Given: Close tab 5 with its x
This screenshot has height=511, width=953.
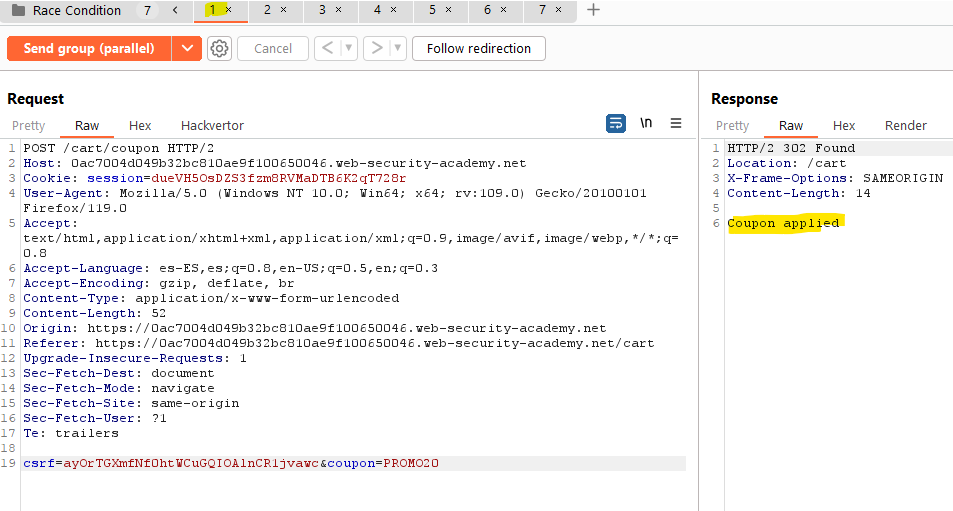Looking at the screenshot, I should [x=449, y=10].
